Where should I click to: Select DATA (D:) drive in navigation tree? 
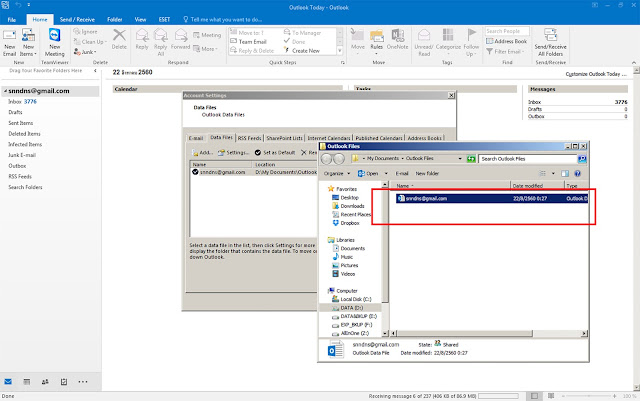pos(351,308)
